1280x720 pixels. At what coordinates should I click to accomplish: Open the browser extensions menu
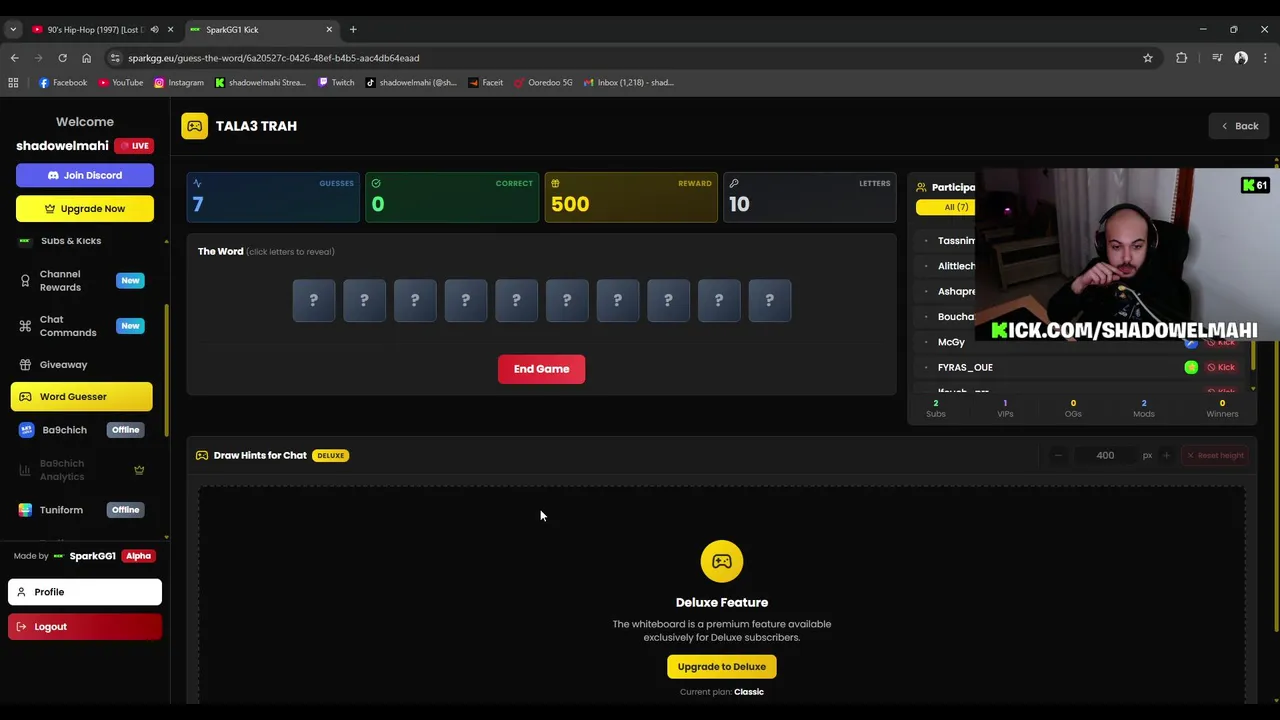click(1182, 58)
